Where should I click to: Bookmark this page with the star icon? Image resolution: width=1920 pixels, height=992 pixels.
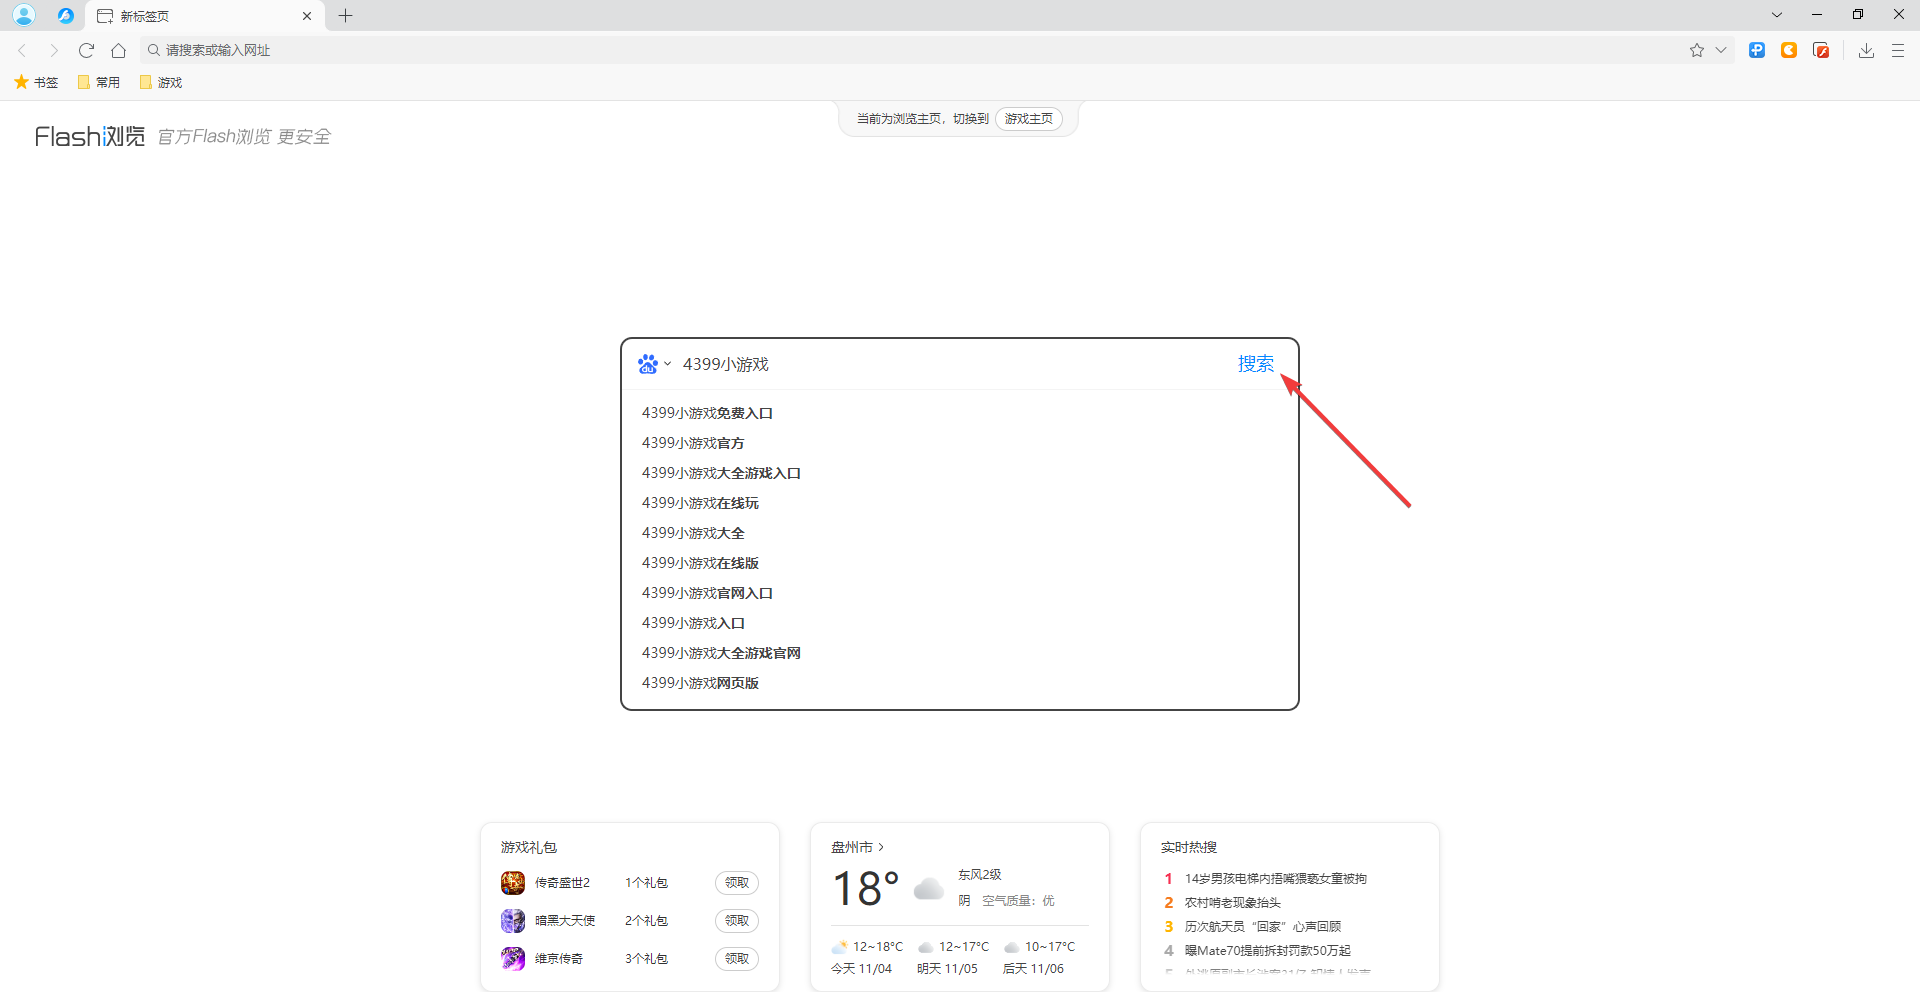coord(1697,50)
